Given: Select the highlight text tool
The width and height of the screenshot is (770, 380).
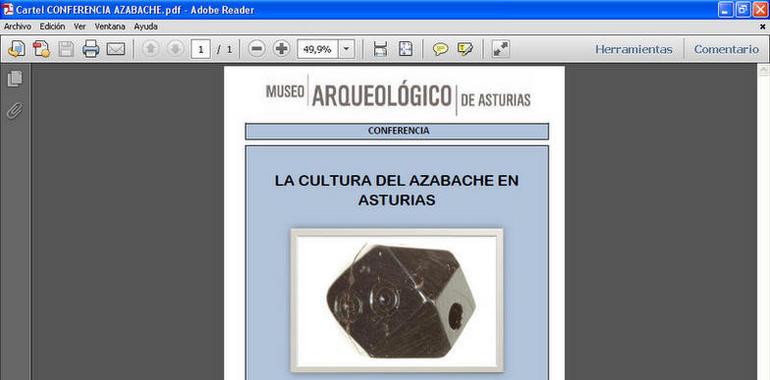Looking at the screenshot, I should (465, 49).
